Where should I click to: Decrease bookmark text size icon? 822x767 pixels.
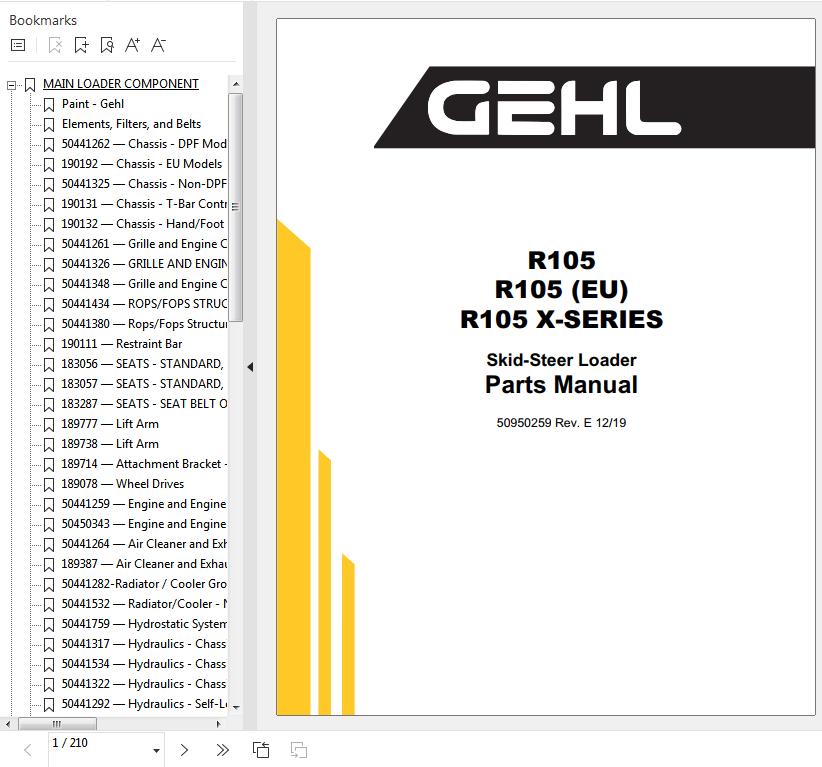(x=158, y=46)
